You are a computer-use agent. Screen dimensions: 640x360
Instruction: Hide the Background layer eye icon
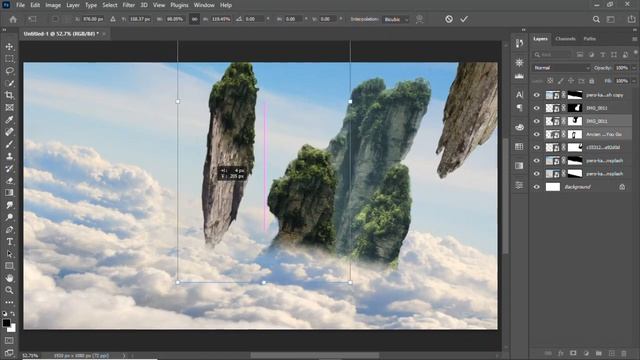537,187
